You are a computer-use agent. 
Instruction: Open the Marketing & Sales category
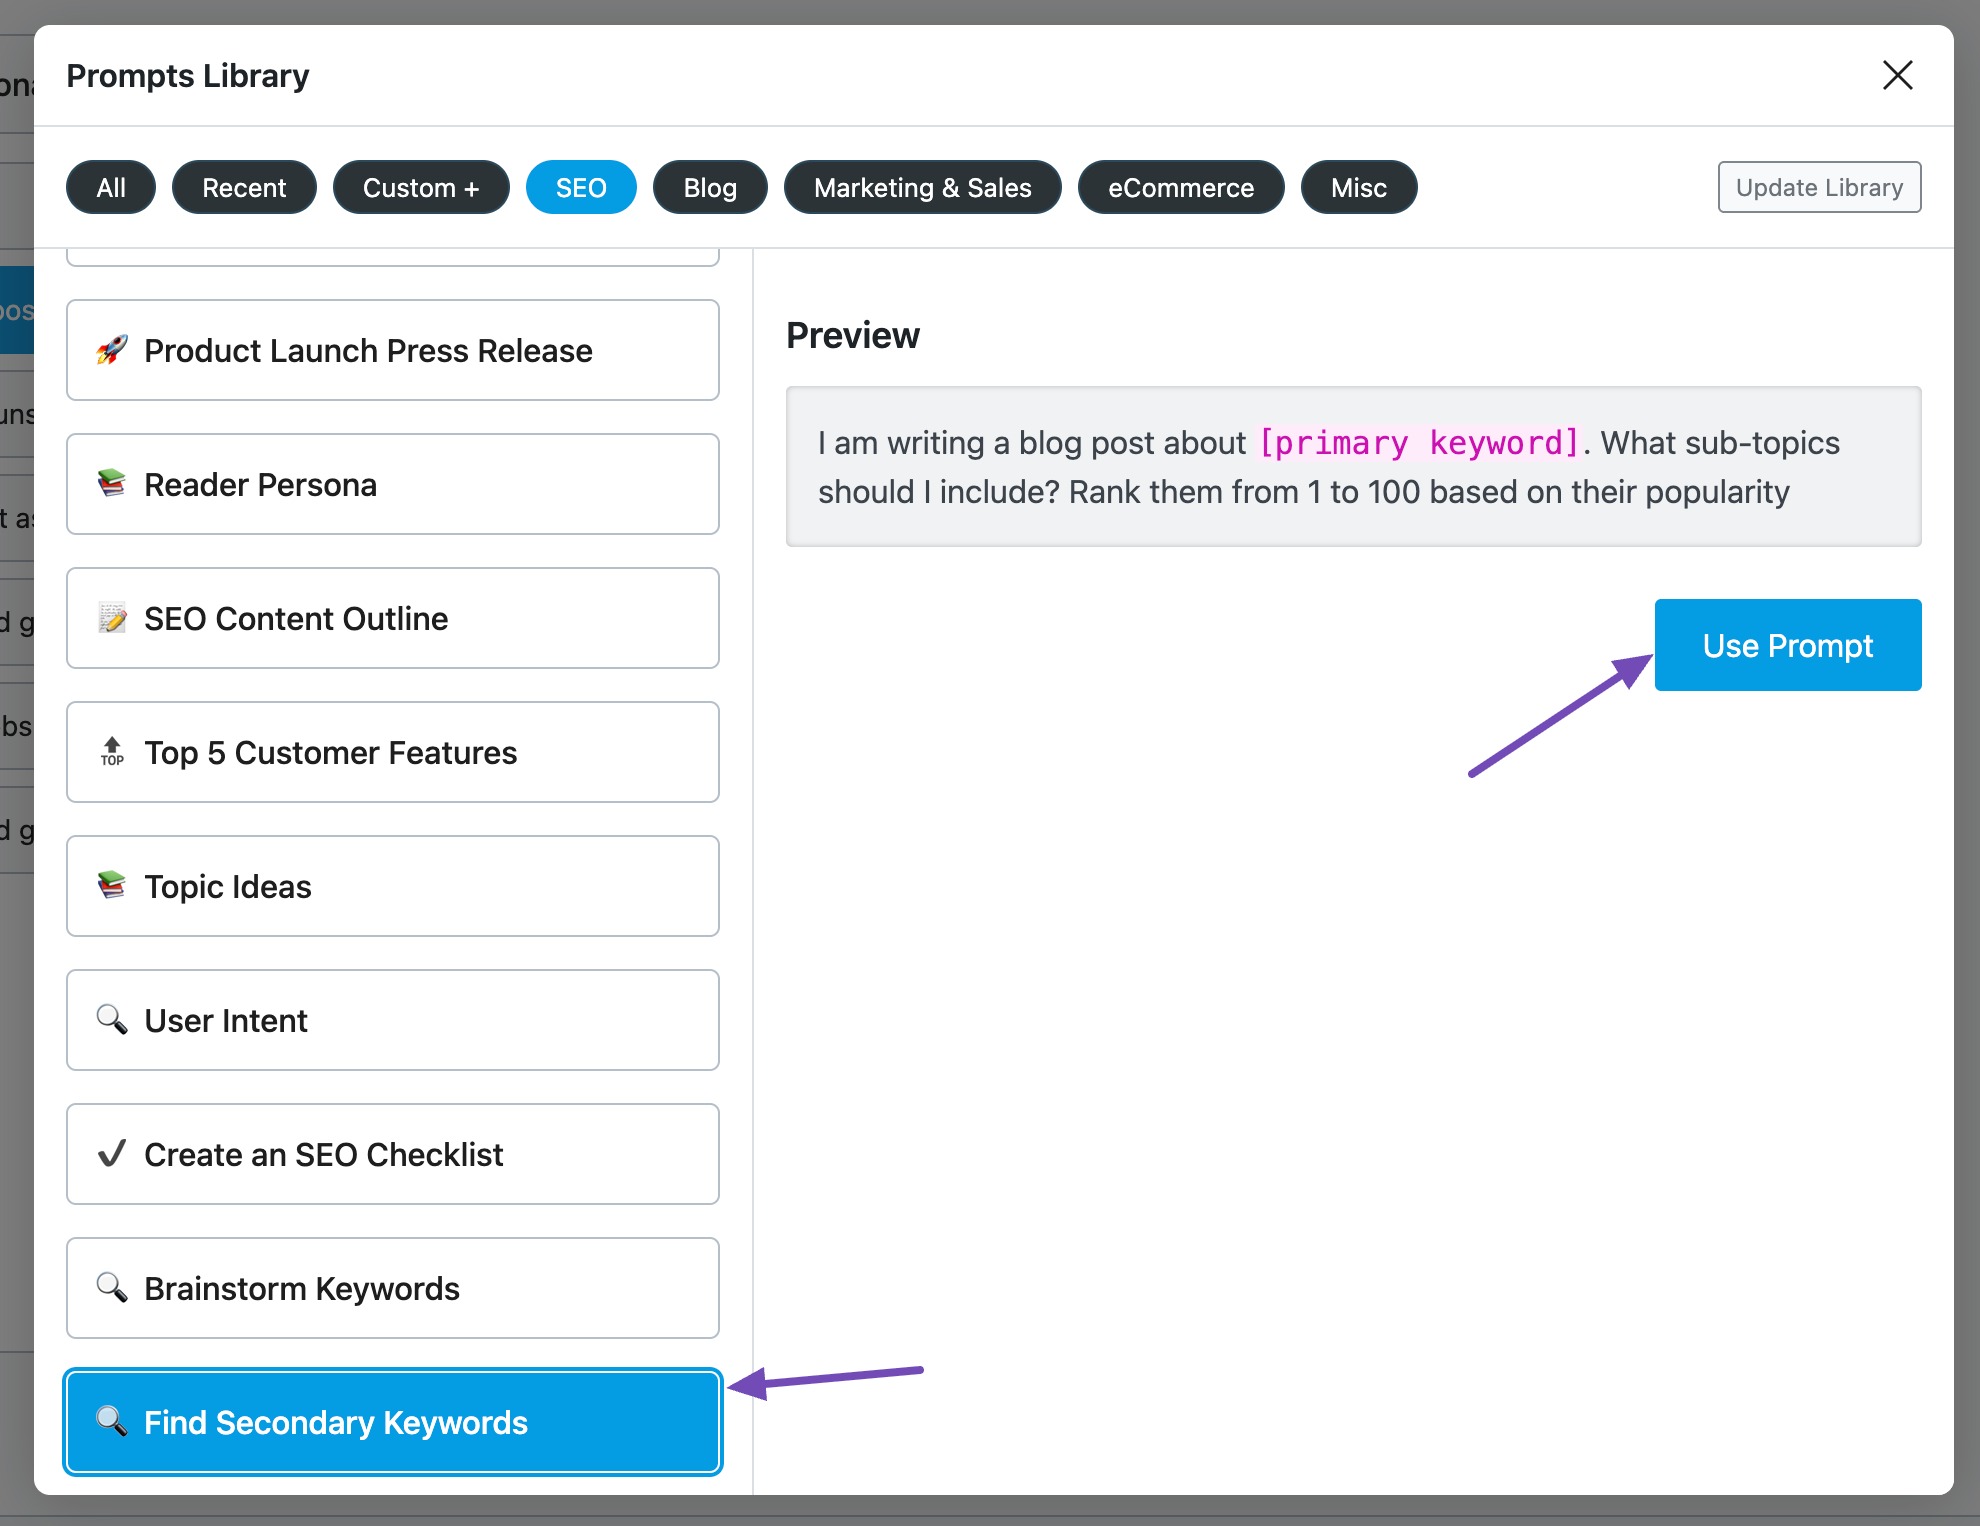pos(922,187)
